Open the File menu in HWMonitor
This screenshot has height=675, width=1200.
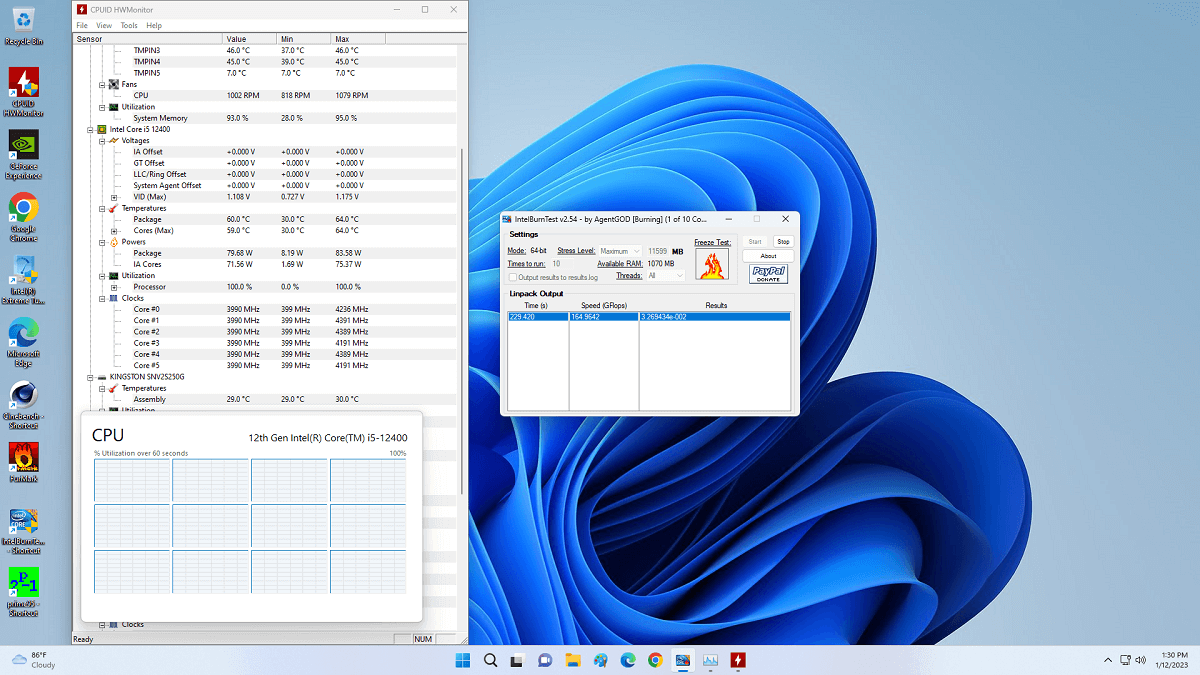coord(82,25)
